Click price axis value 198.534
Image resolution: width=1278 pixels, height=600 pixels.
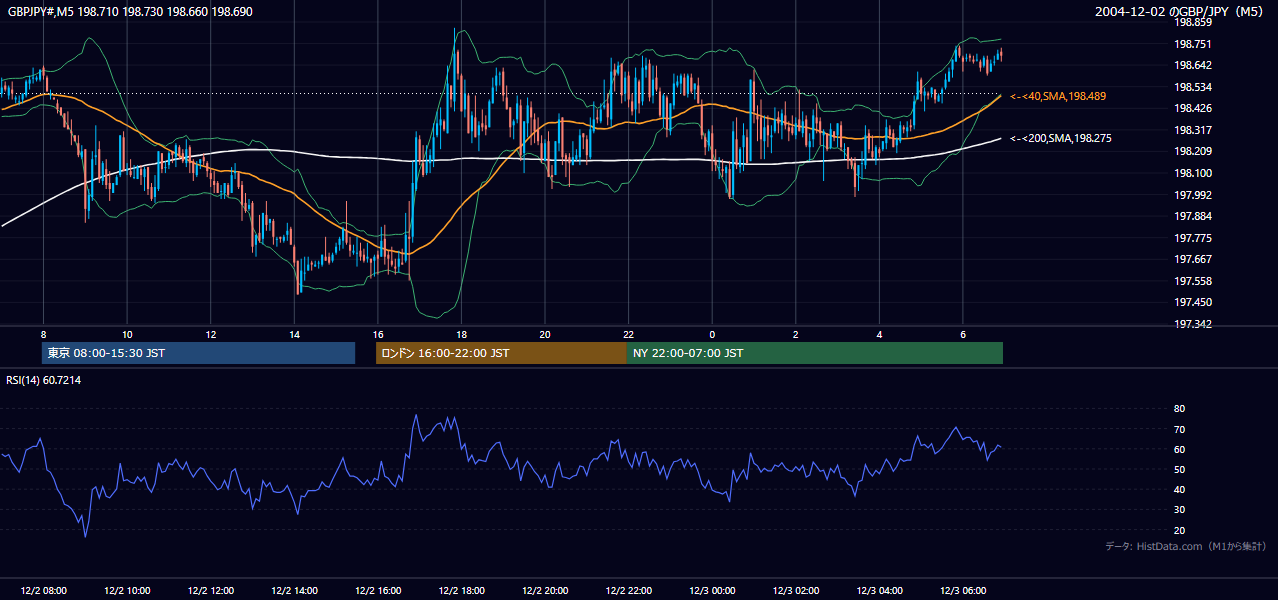[1193, 87]
